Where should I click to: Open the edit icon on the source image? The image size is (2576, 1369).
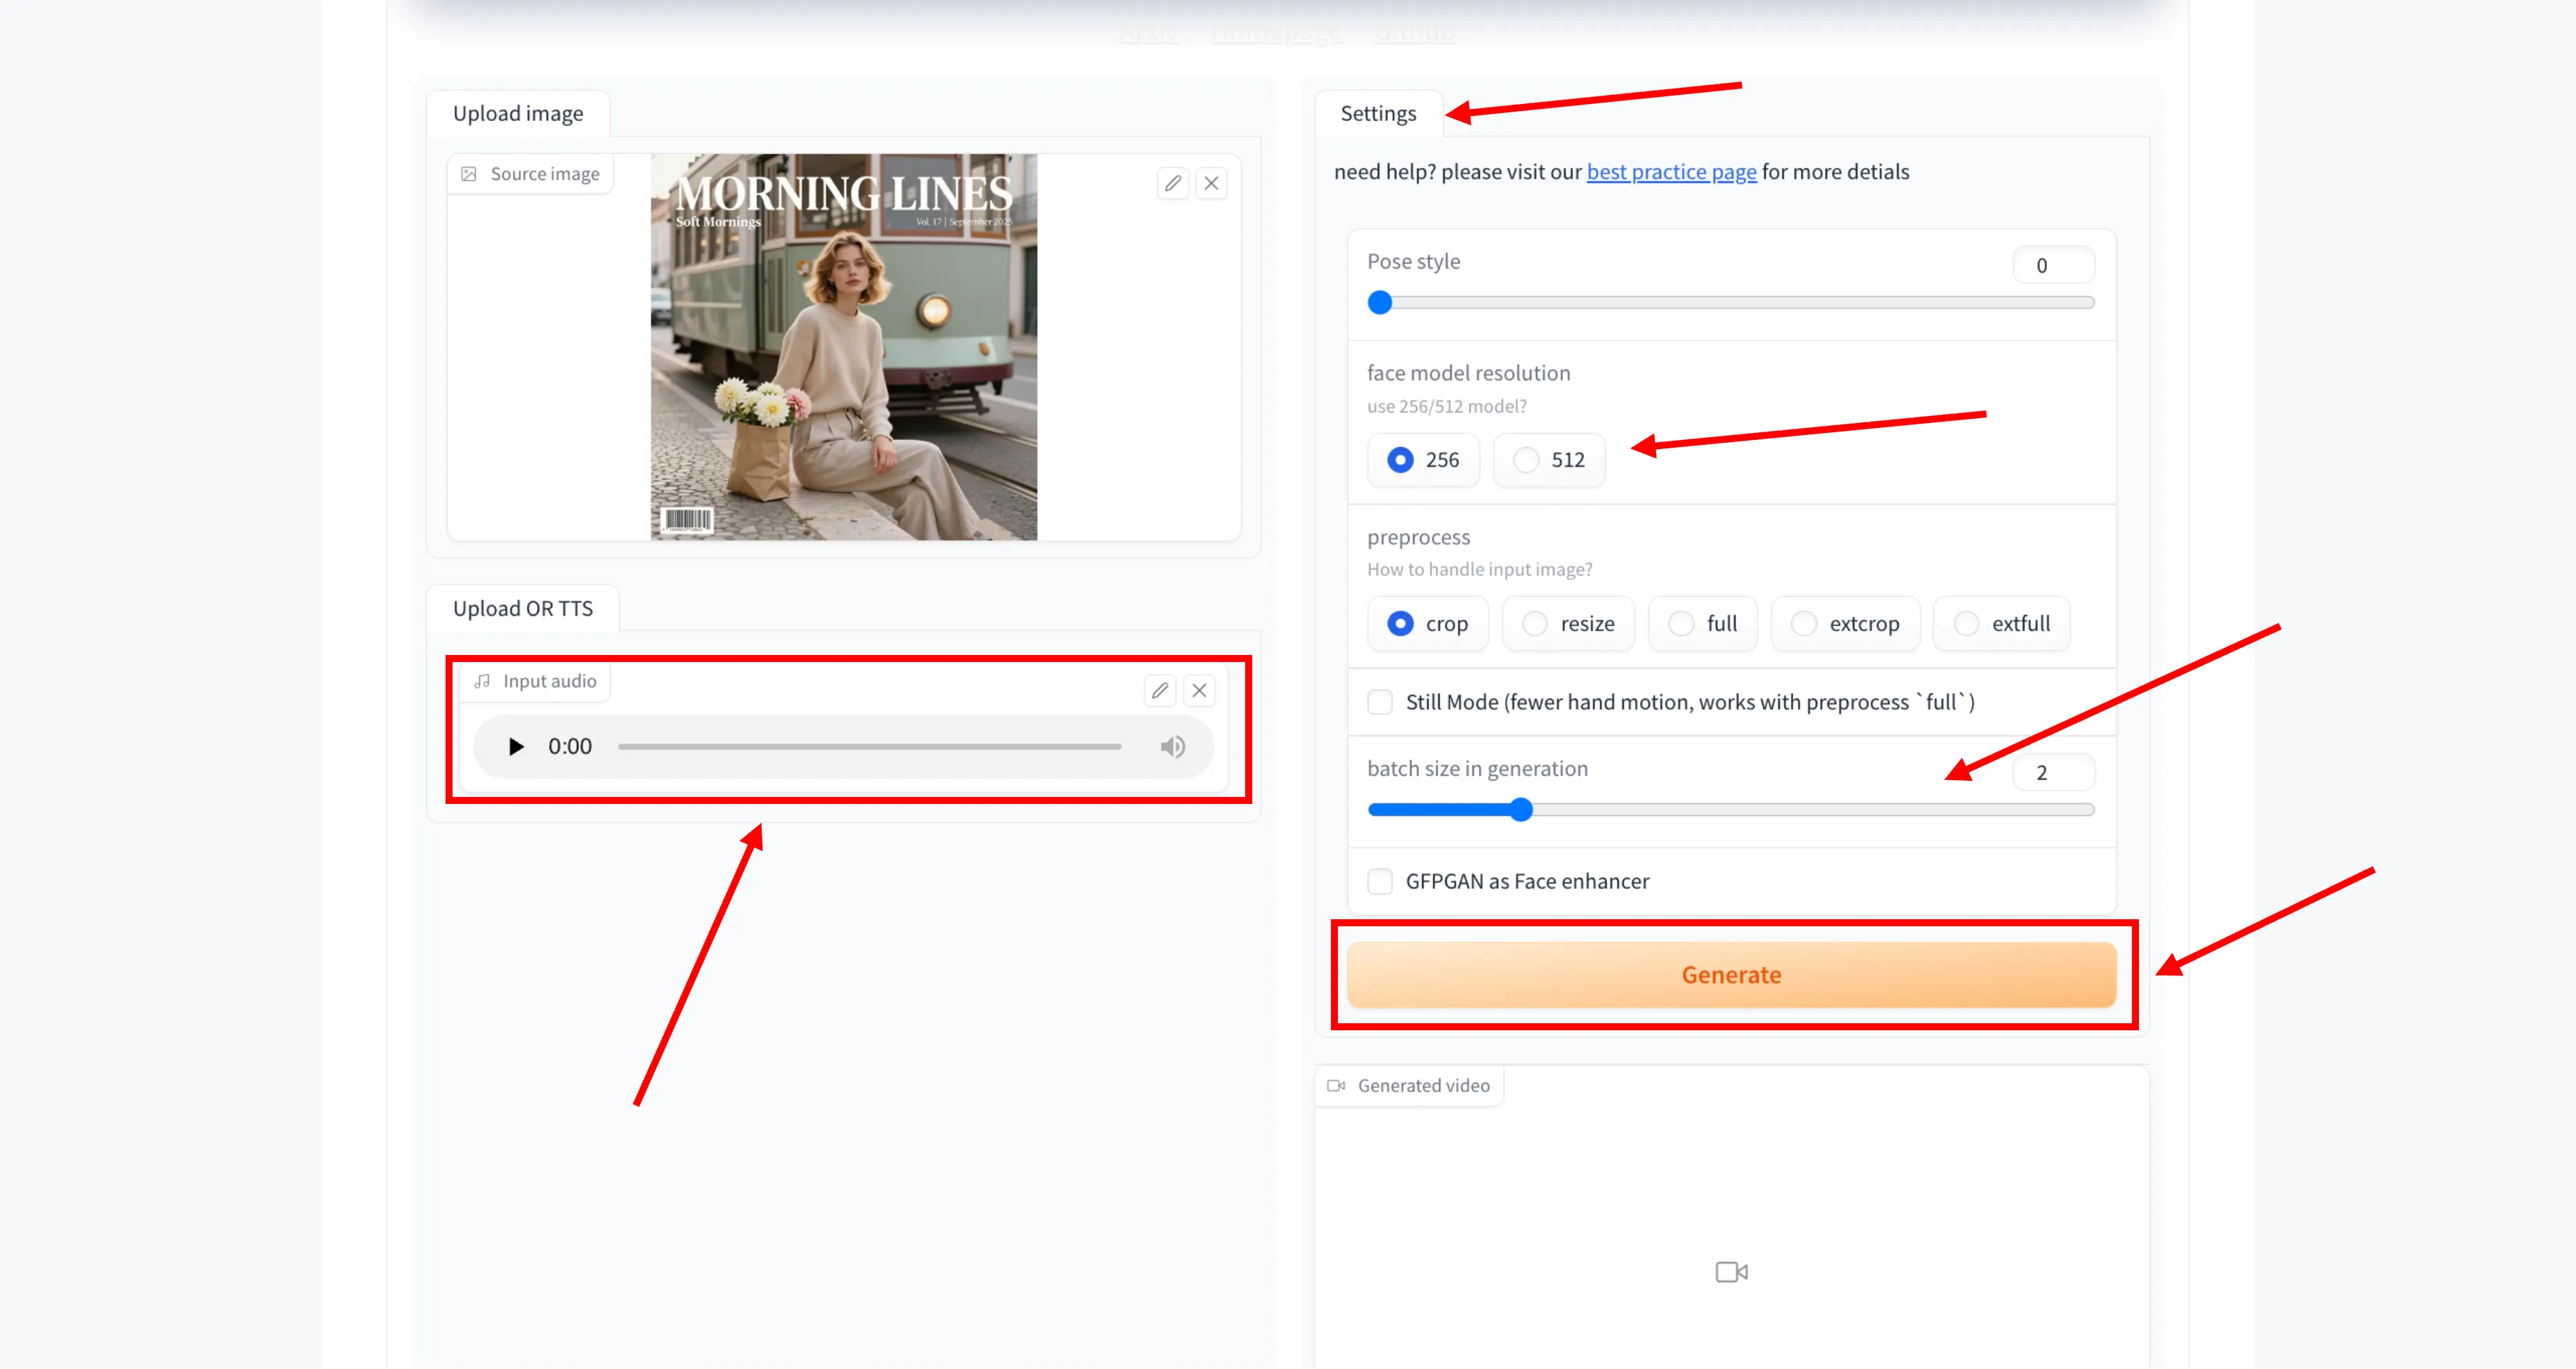point(1173,183)
